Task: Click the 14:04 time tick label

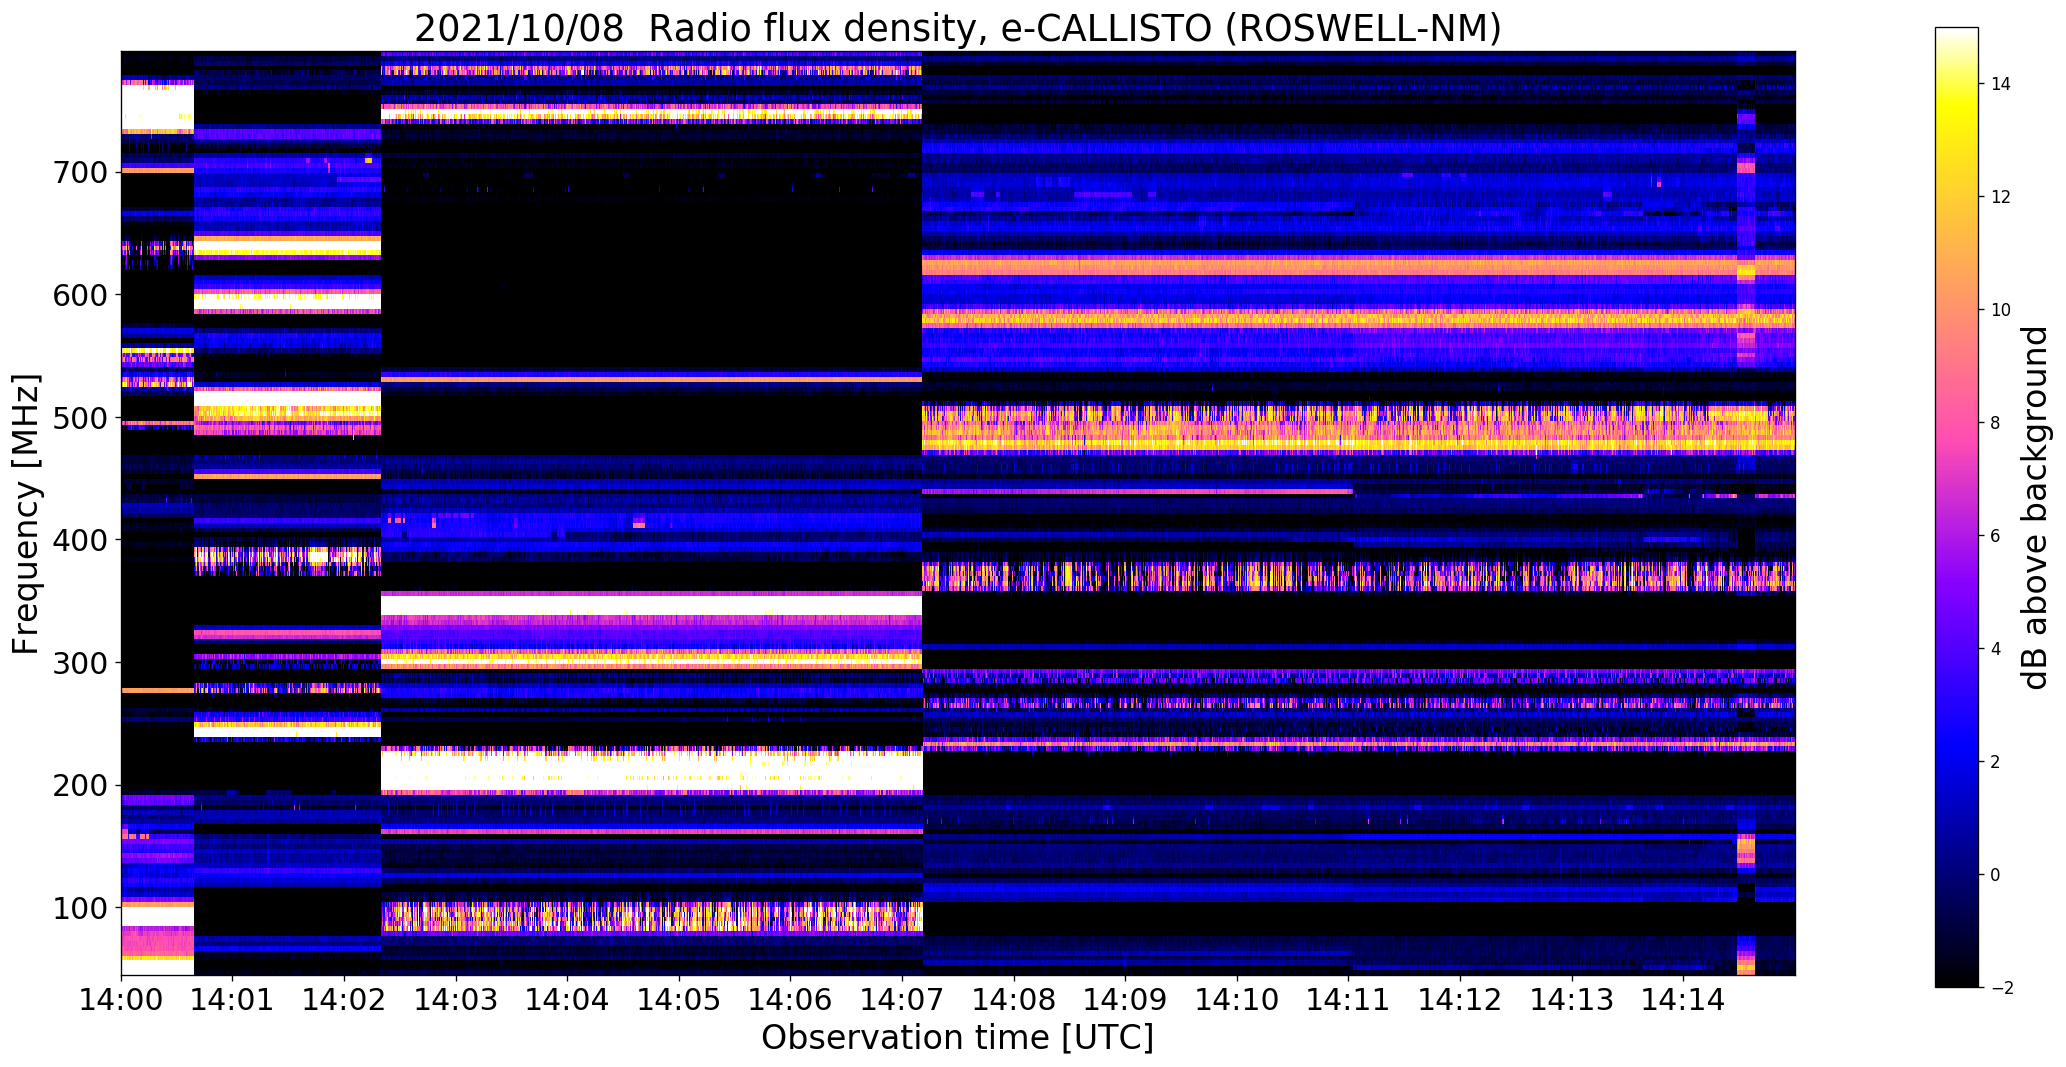Action: coord(568,998)
